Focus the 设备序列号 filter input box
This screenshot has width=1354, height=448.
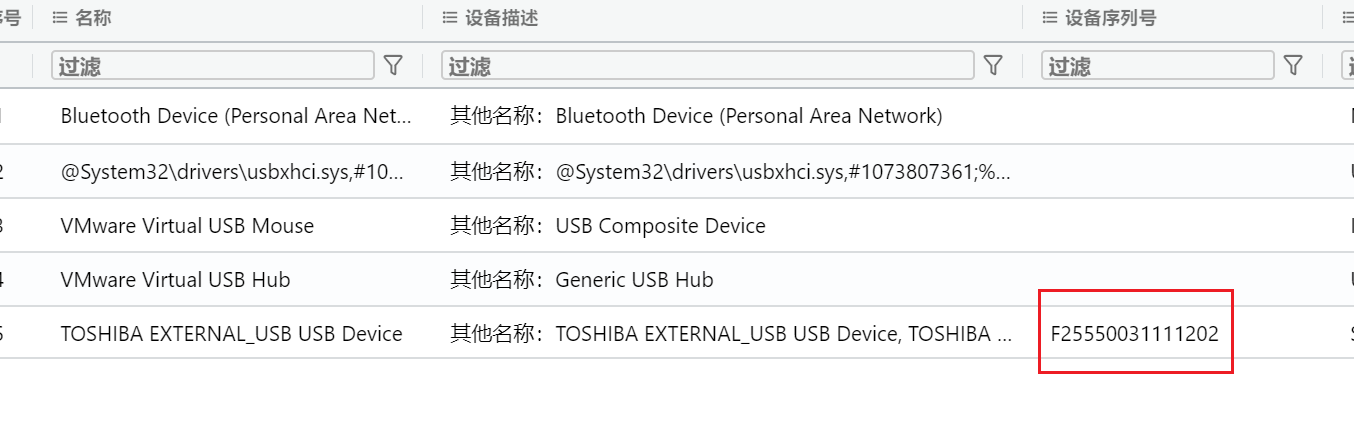[1158, 66]
